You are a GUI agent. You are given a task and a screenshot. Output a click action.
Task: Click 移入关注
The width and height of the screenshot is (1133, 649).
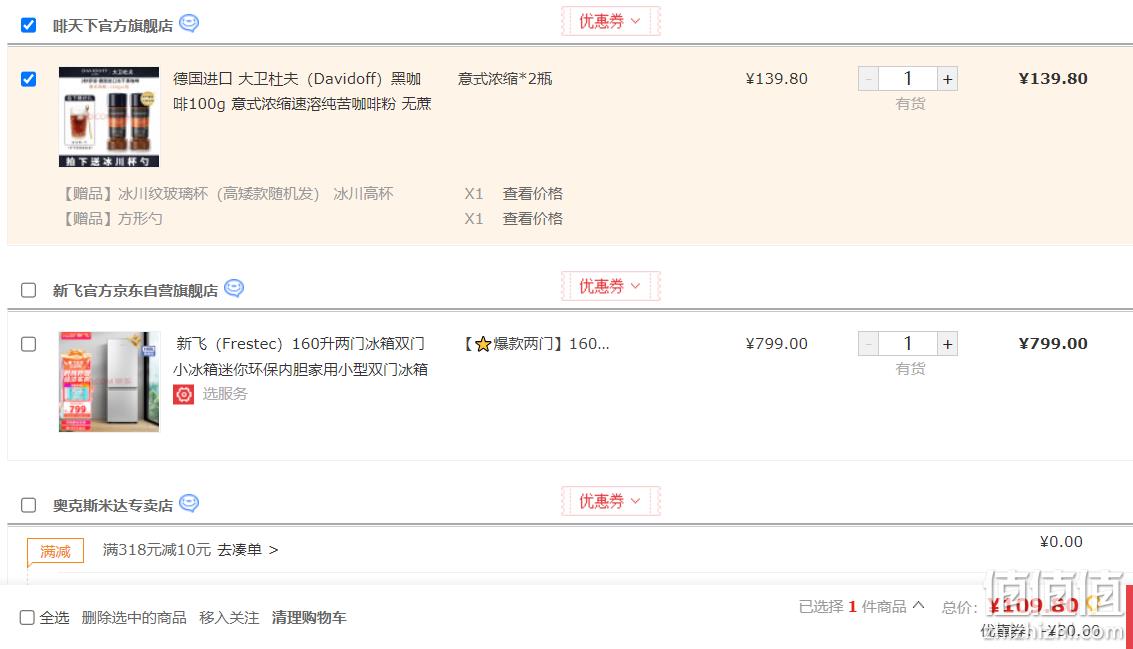pos(229,618)
